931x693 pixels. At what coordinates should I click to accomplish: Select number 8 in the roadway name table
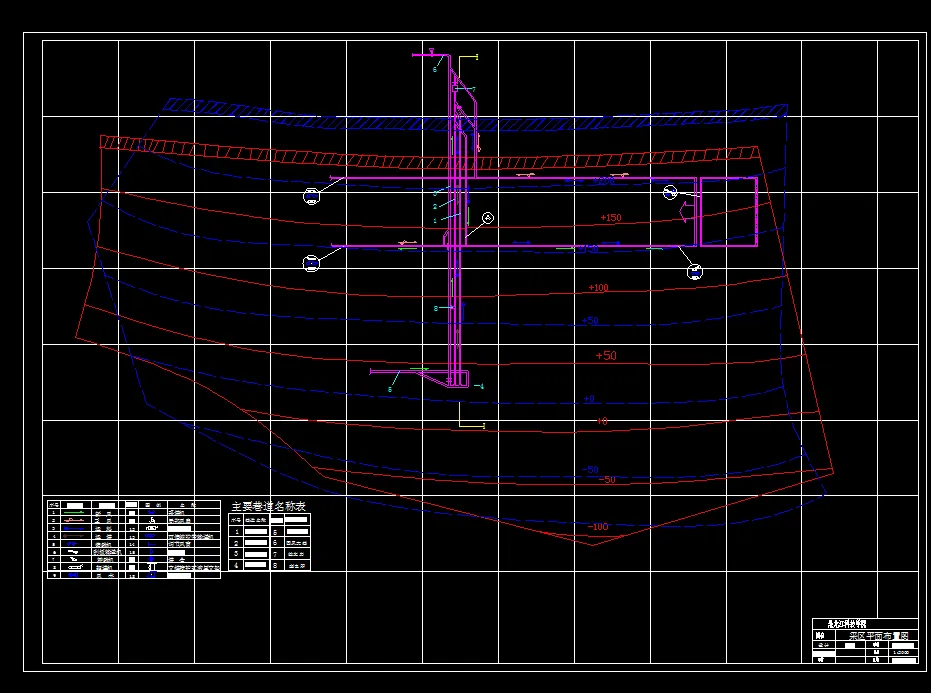(x=275, y=565)
